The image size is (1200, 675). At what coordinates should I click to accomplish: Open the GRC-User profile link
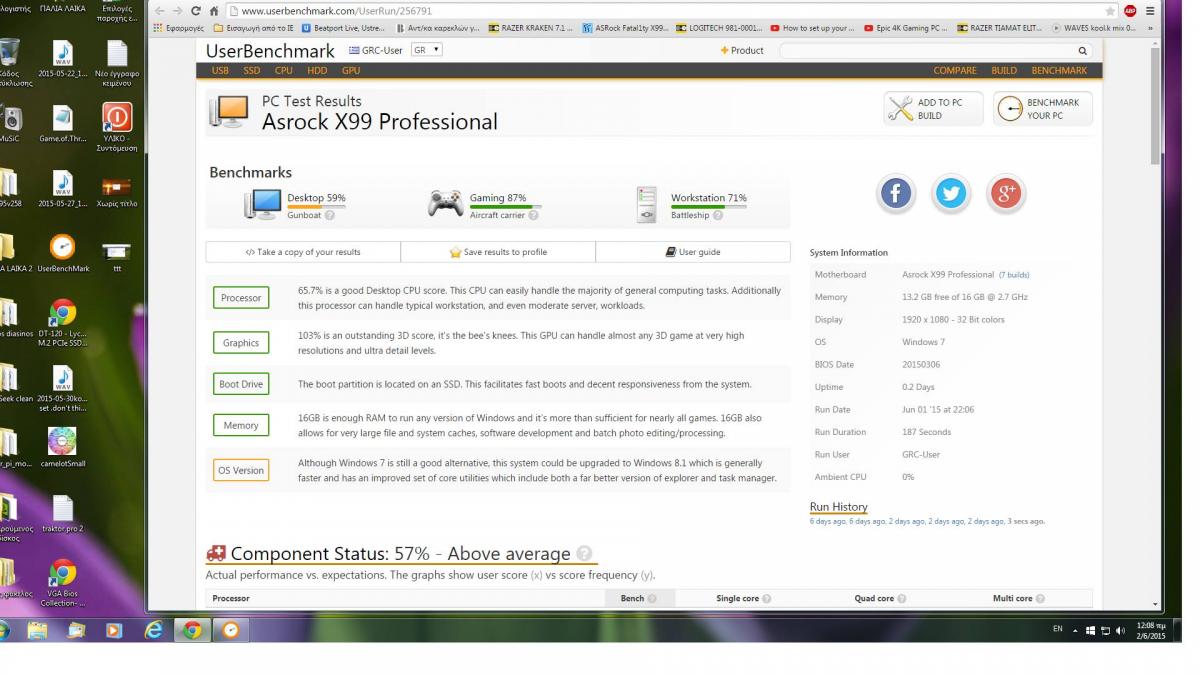click(375, 50)
